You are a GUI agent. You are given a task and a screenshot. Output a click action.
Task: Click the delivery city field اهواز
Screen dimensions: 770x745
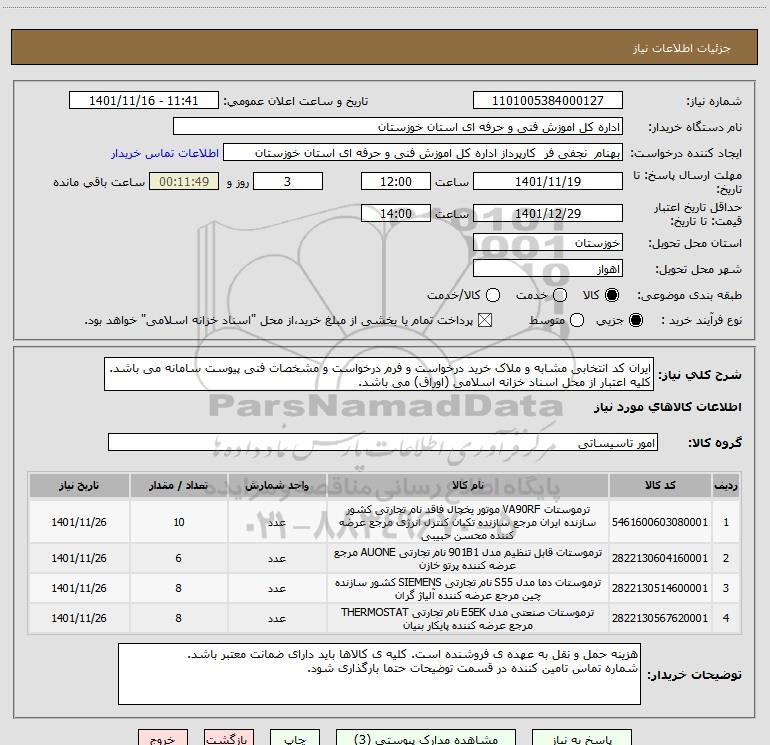click(548, 268)
